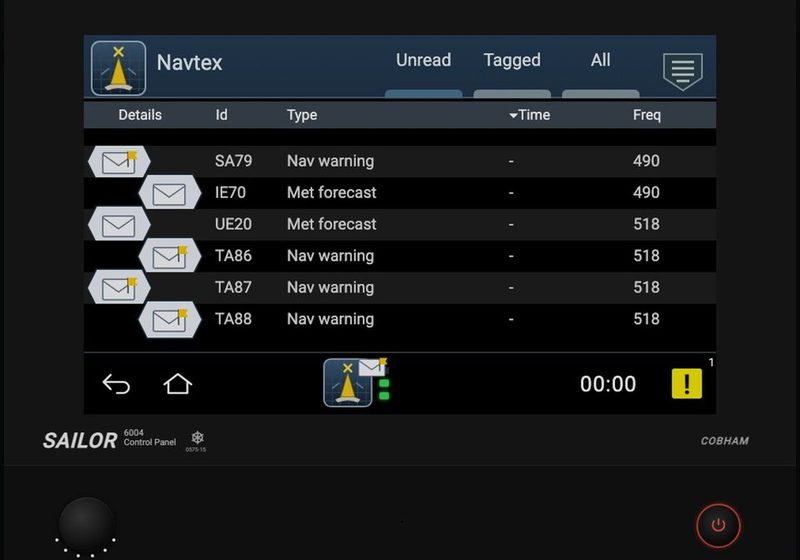The image size is (800, 560).
Task: Click Met forecast type in IE70 row
Action: coord(332,193)
